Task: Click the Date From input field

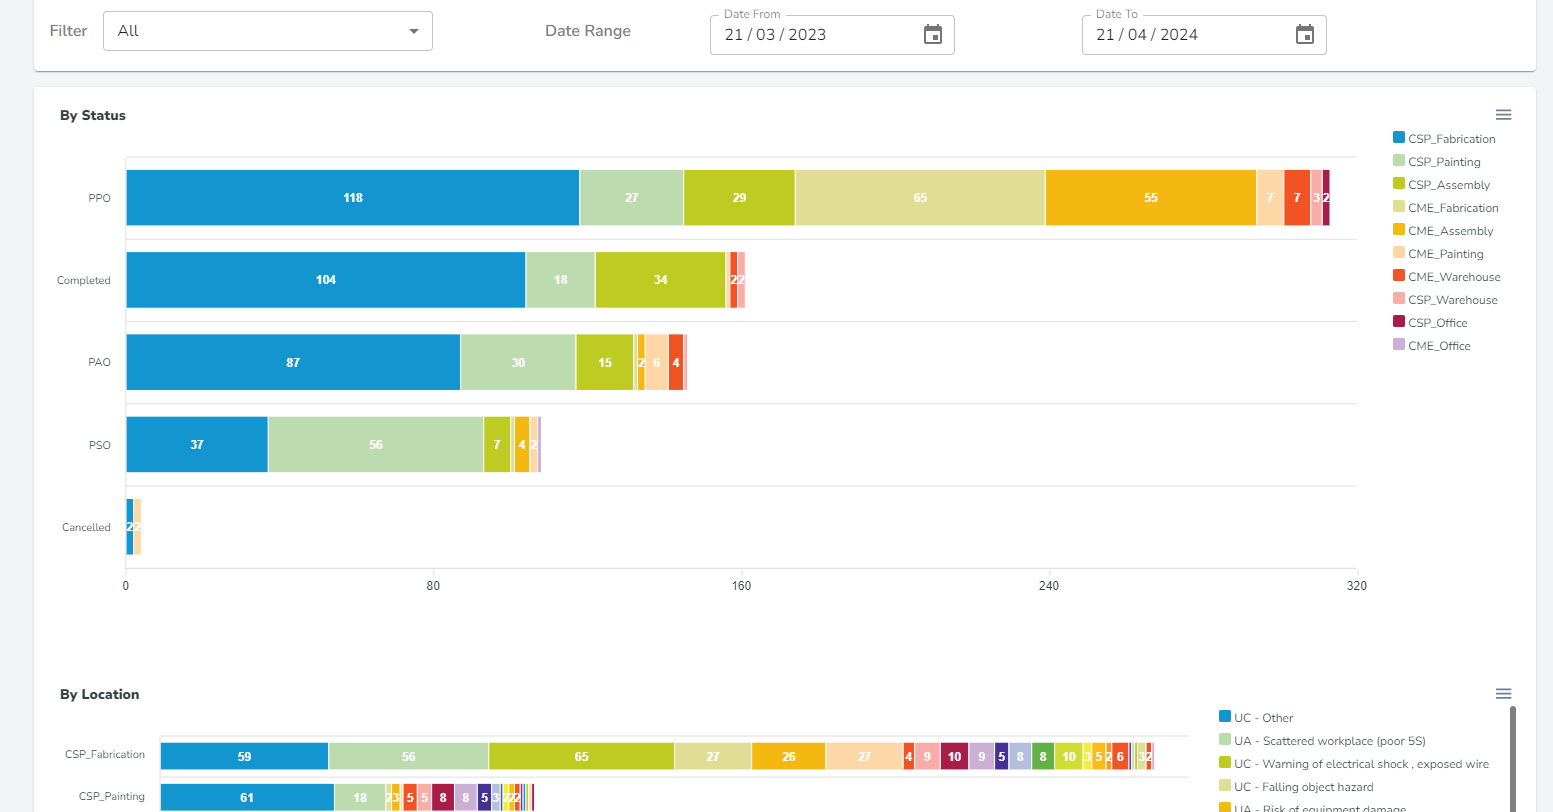Action: [x=832, y=35]
